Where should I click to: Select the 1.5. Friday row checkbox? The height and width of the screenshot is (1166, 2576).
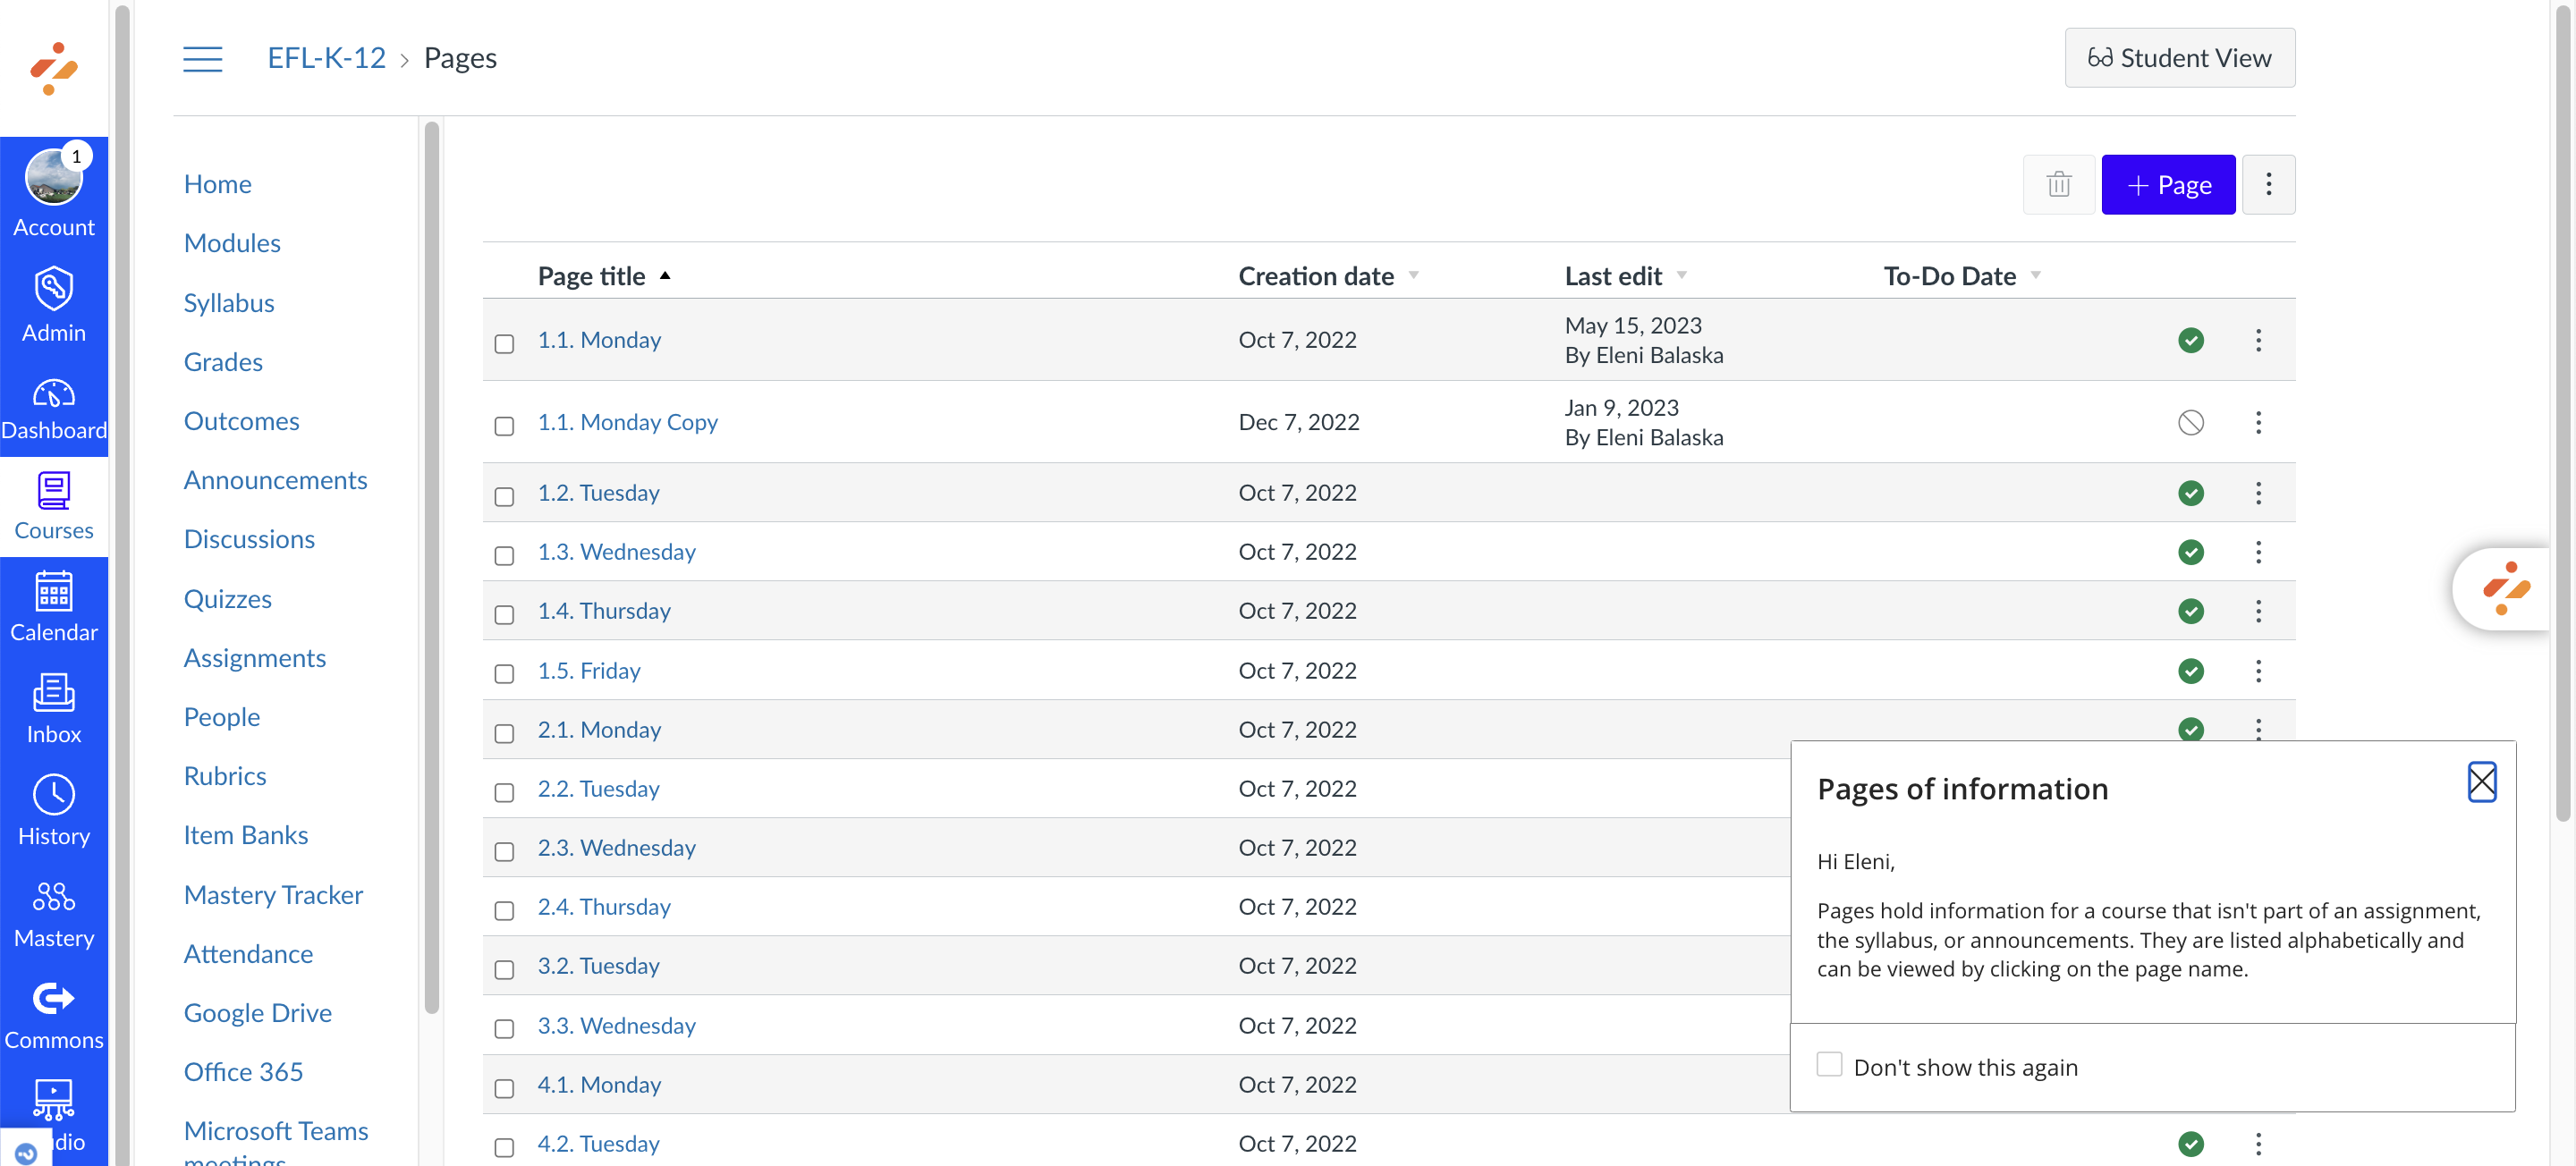pyautogui.click(x=504, y=673)
